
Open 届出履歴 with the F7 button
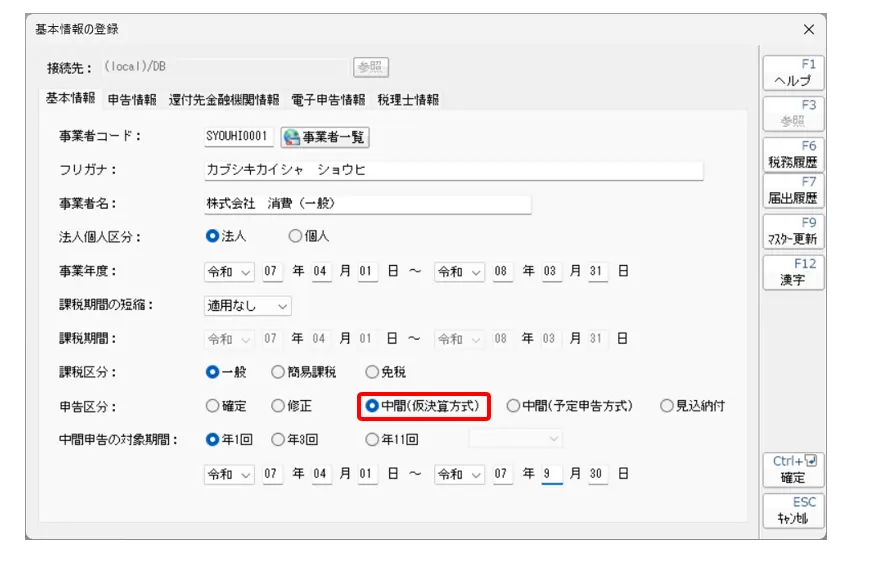[793, 190]
